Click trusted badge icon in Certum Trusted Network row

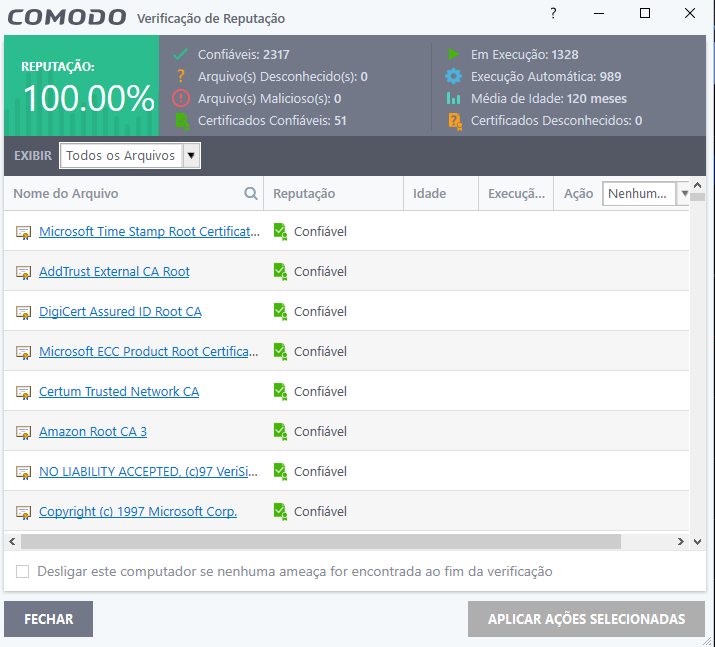pyautogui.click(x=280, y=392)
